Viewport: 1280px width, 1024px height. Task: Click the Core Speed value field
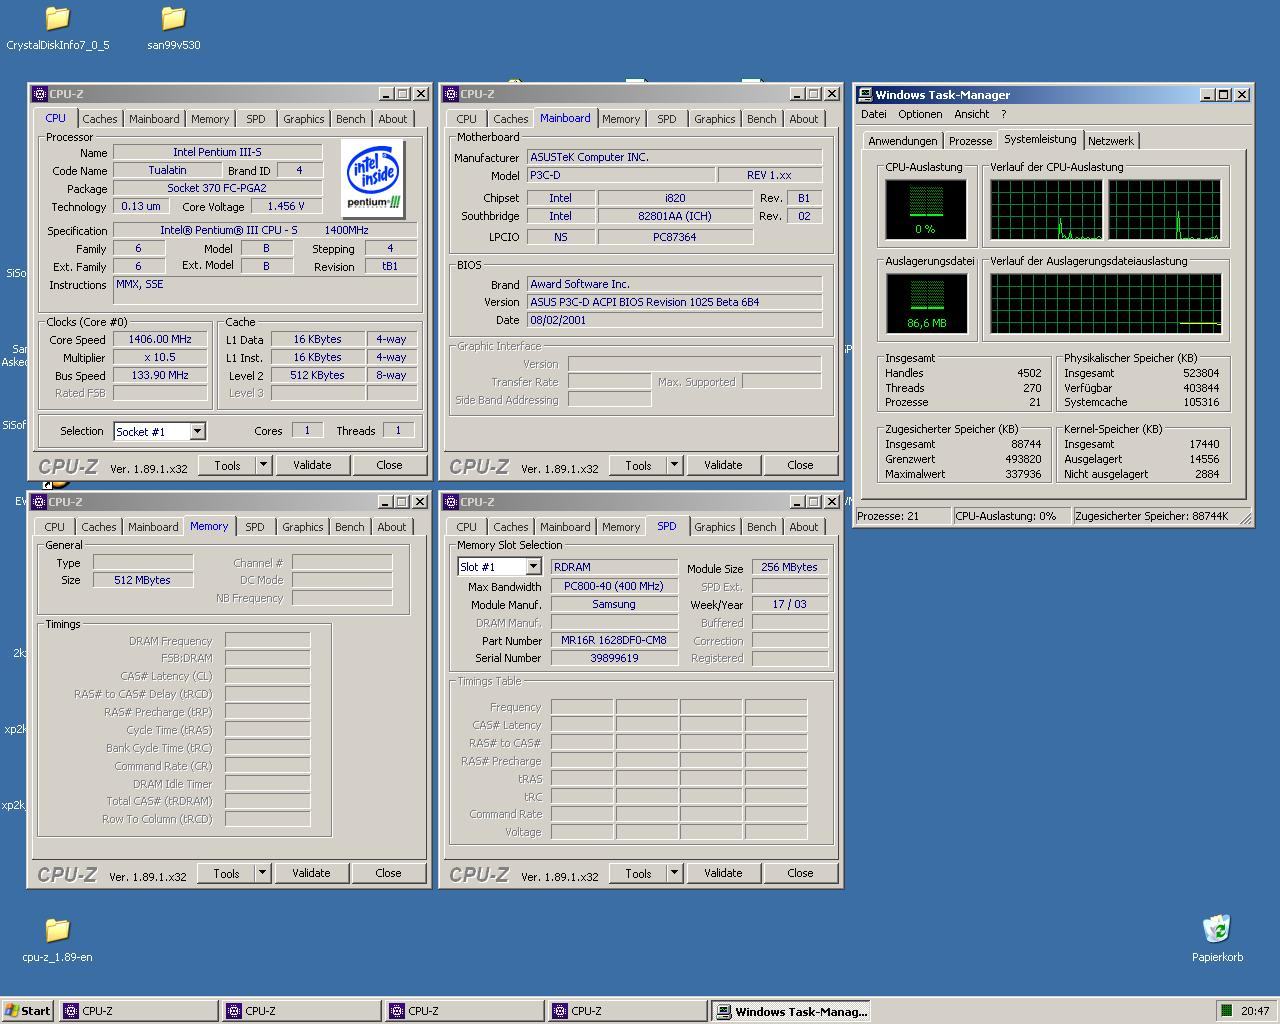click(x=160, y=339)
